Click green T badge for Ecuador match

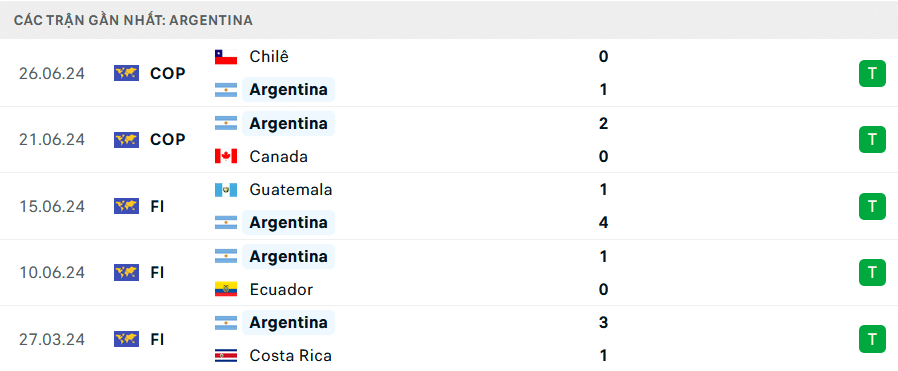[x=872, y=273]
